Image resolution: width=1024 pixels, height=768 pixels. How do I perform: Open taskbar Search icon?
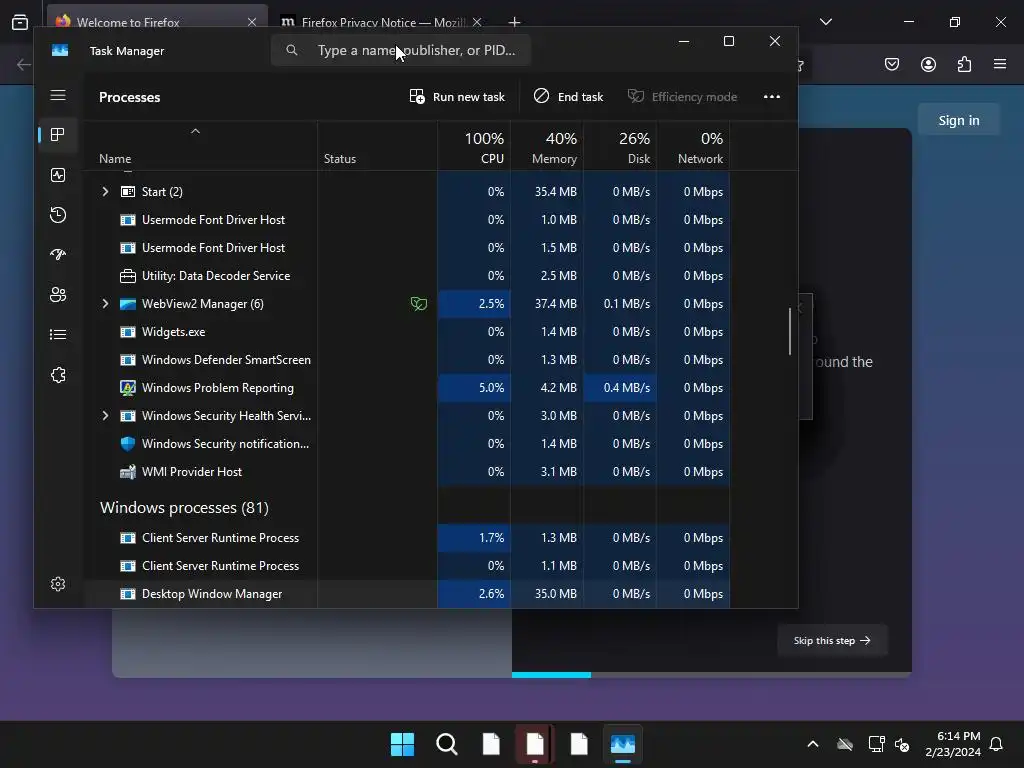tap(447, 744)
